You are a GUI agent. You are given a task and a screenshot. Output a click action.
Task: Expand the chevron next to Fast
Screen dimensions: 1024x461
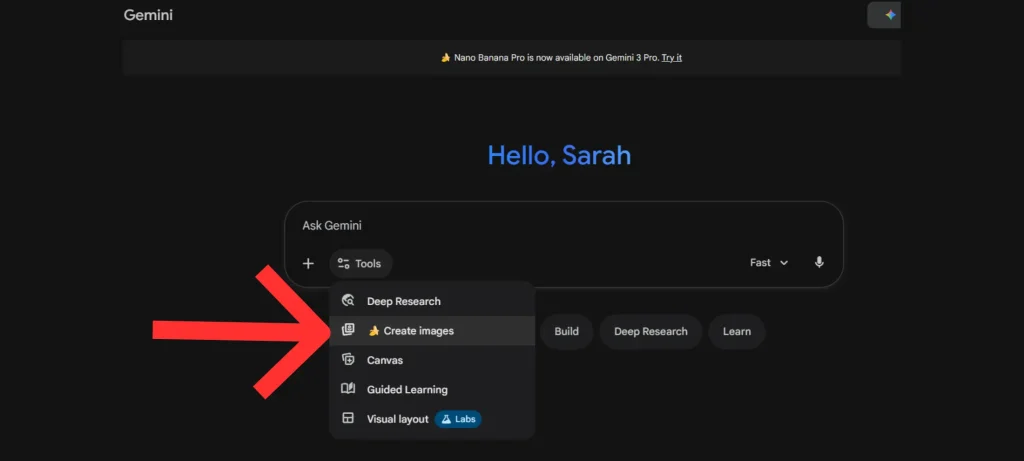coord(784,263)
